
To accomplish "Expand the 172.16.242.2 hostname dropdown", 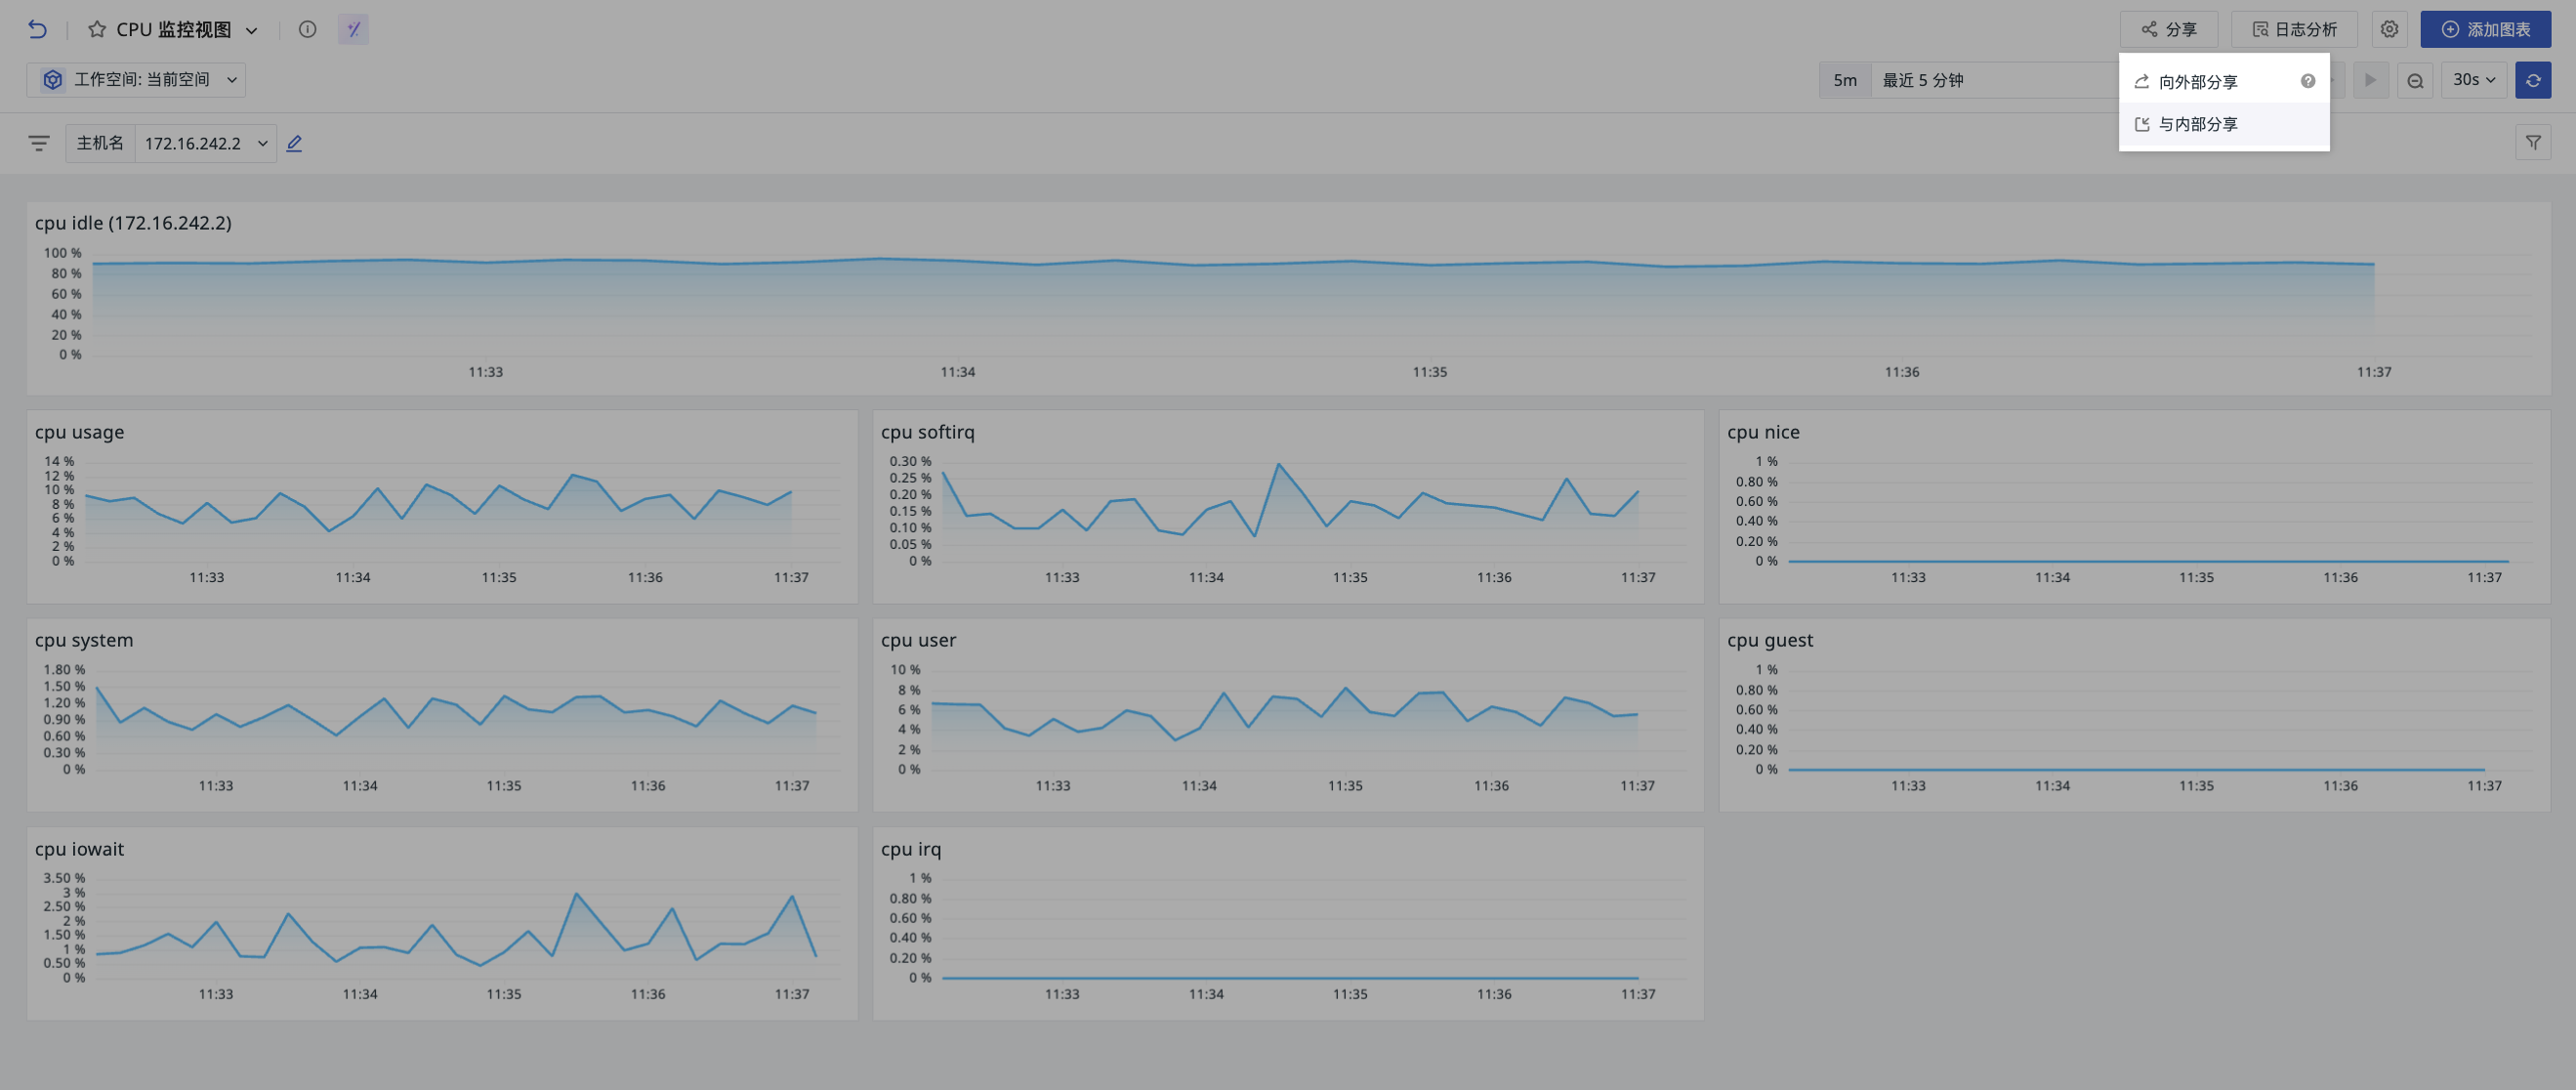I will coord(205,144).
